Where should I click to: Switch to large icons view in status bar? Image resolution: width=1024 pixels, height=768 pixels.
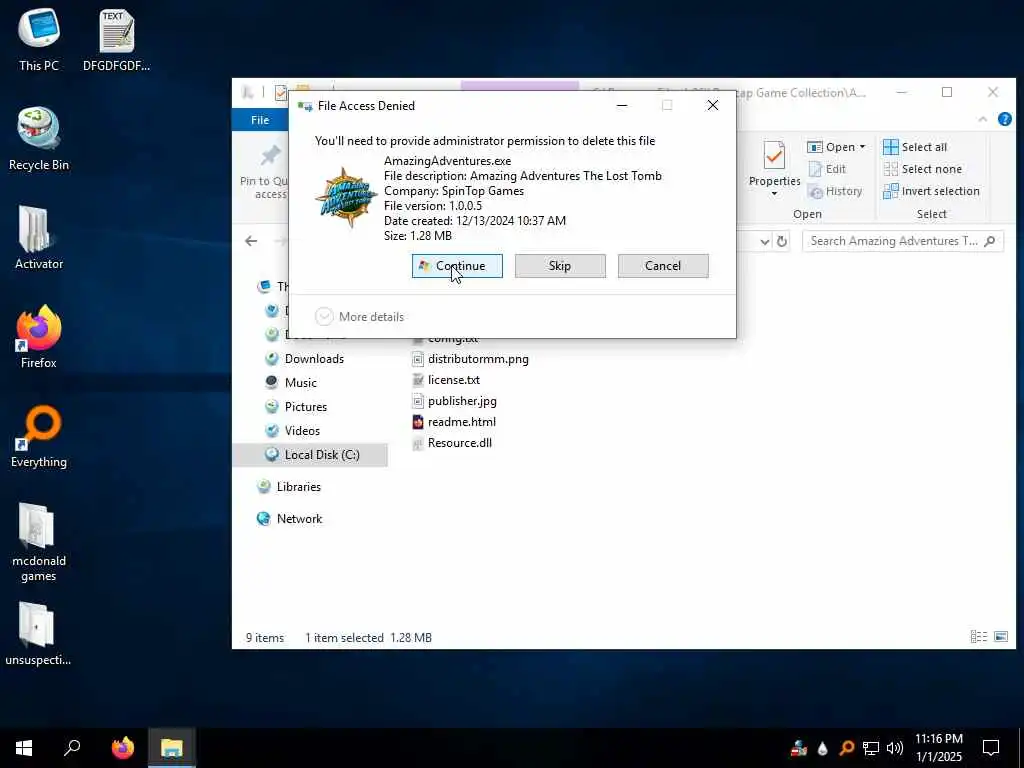[1000, 637]
